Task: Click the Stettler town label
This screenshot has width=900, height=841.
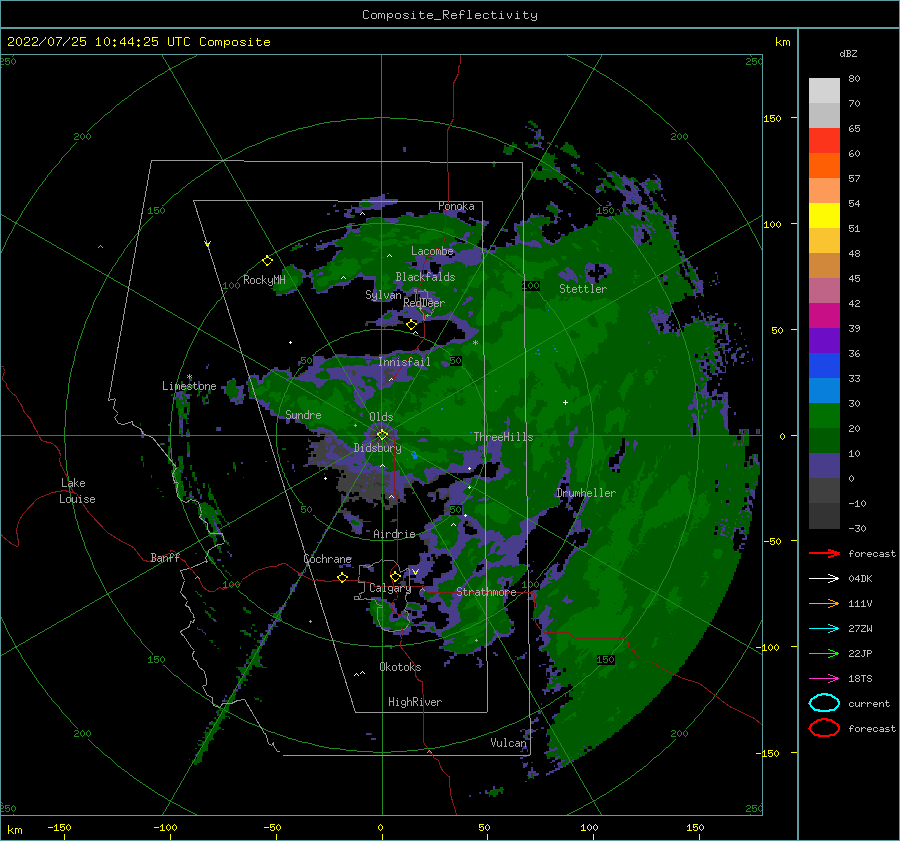Action: tap(583, 289)
